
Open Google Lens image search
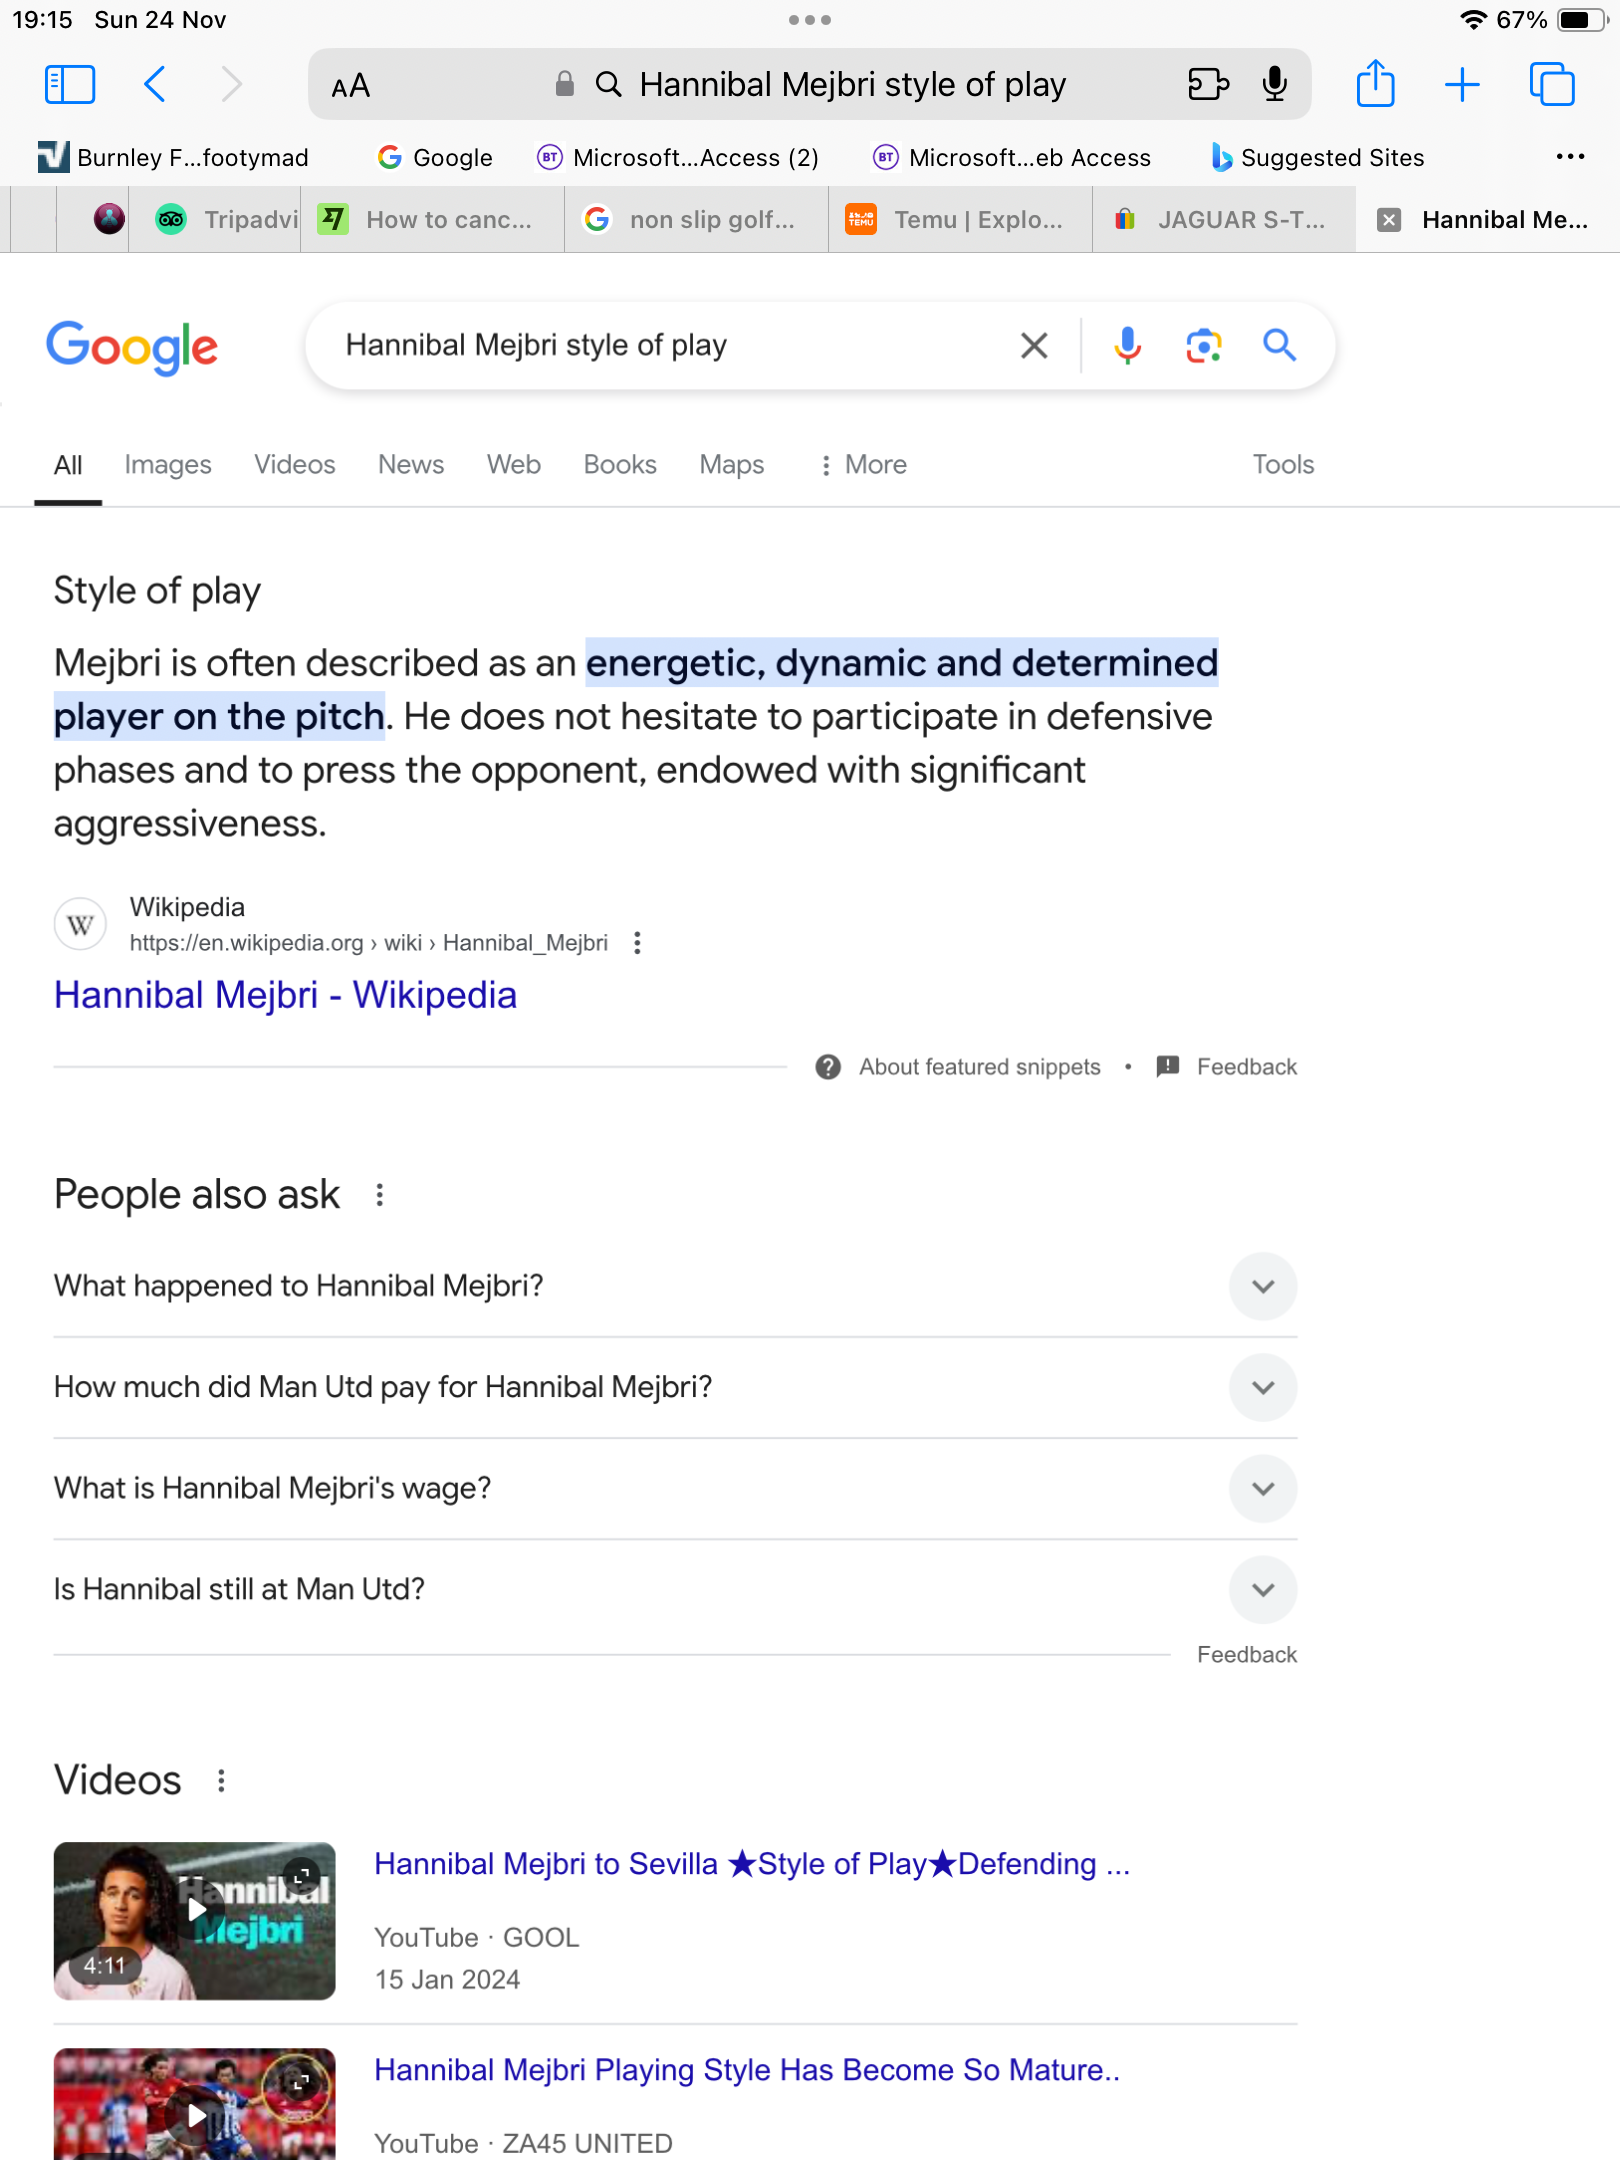tap(1203, 346)
